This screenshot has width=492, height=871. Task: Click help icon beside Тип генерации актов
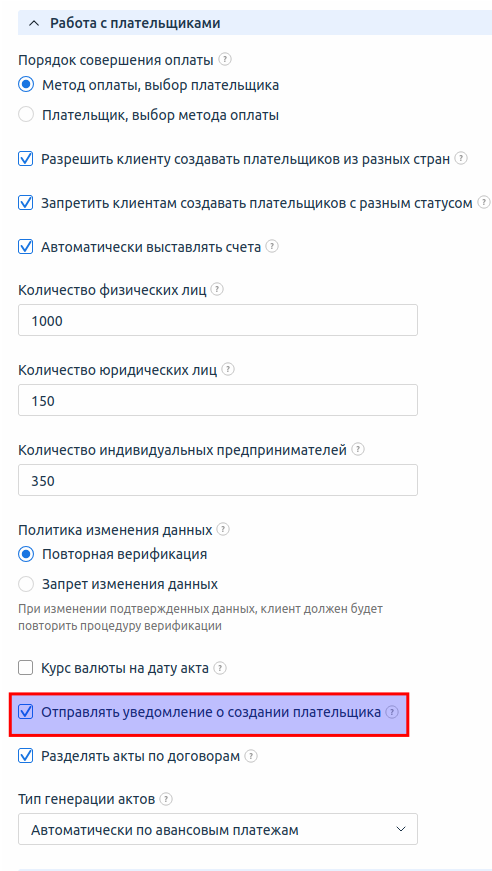pyautogui.click(x=166, y=799)
